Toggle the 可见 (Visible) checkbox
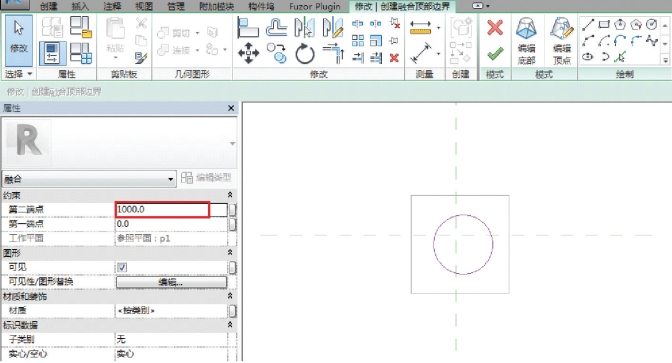The height and width of the screenshot is (363, 672). (x=122, y=267)
